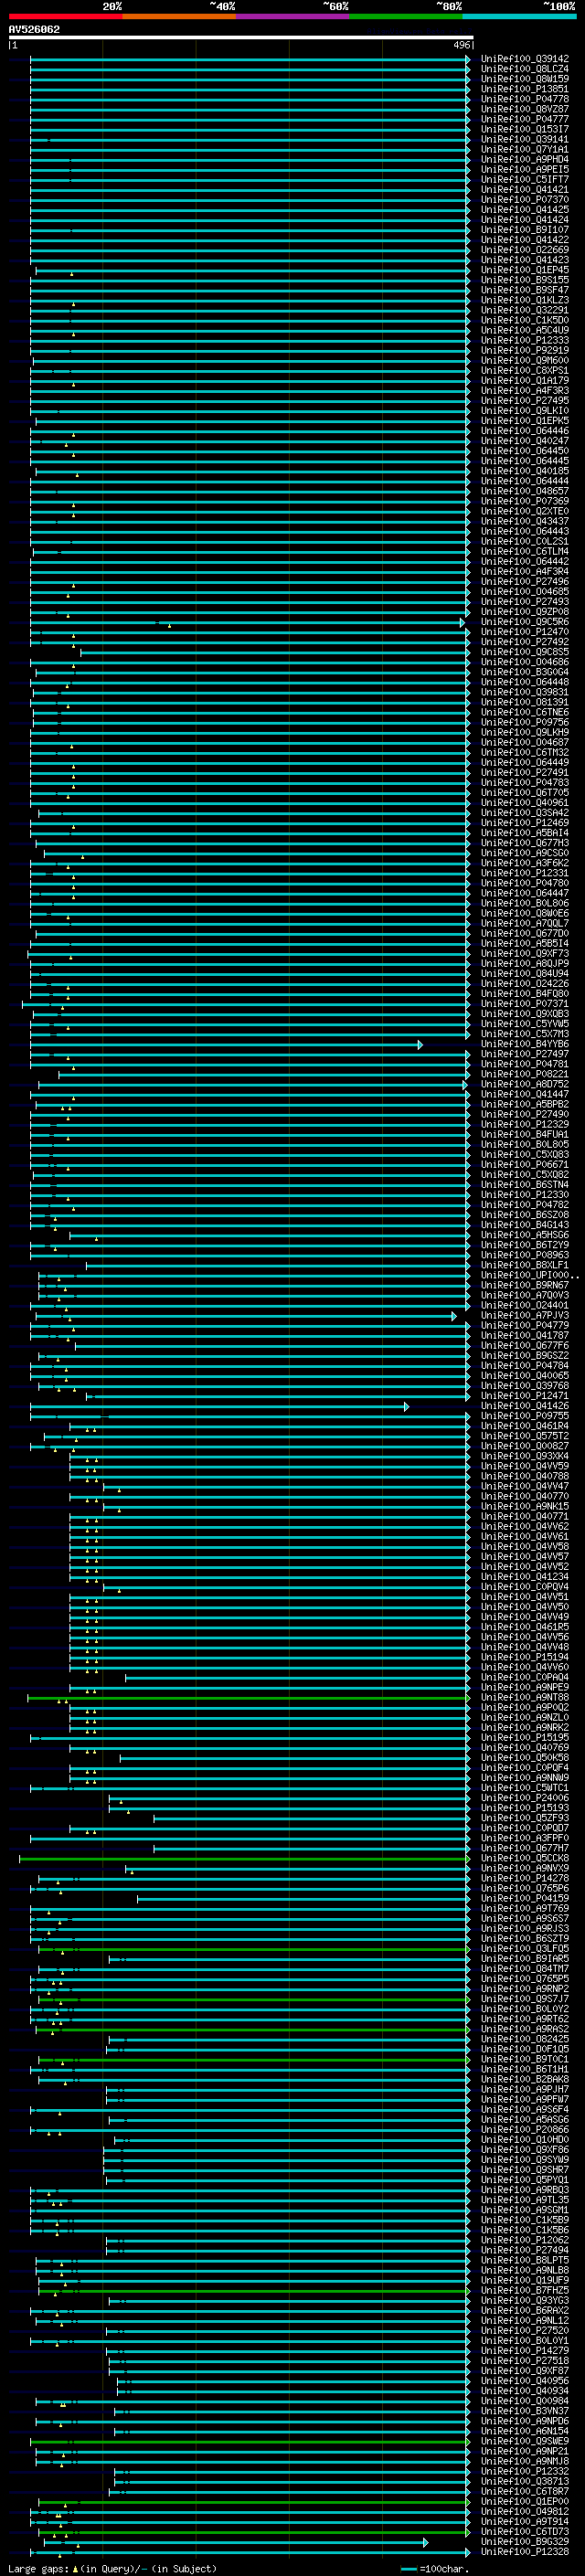
Task: Select truncated UniRef100_UPI000.. entry
Action: point(530,1275)
